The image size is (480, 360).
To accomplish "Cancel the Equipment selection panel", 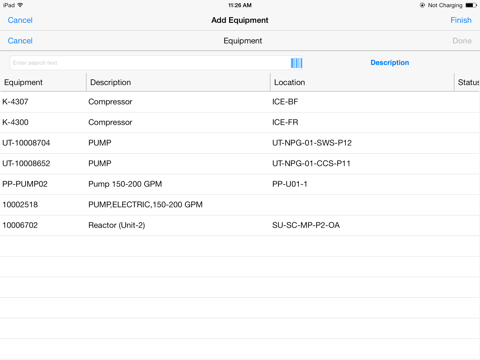I will (x=20, y=41).
